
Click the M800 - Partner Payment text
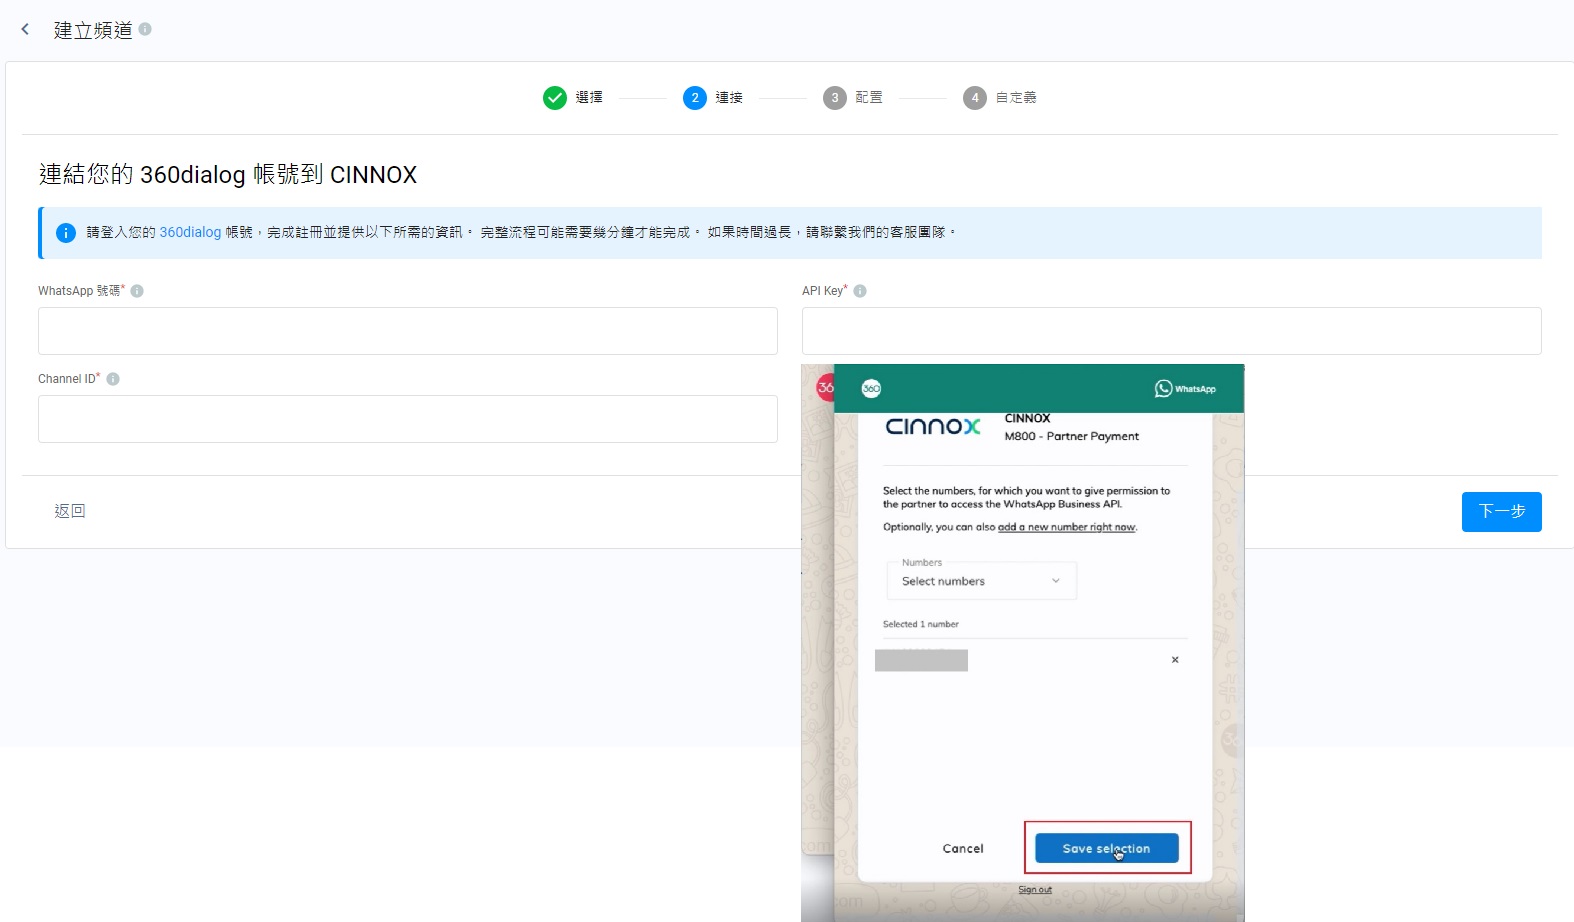click(1072, 436)
